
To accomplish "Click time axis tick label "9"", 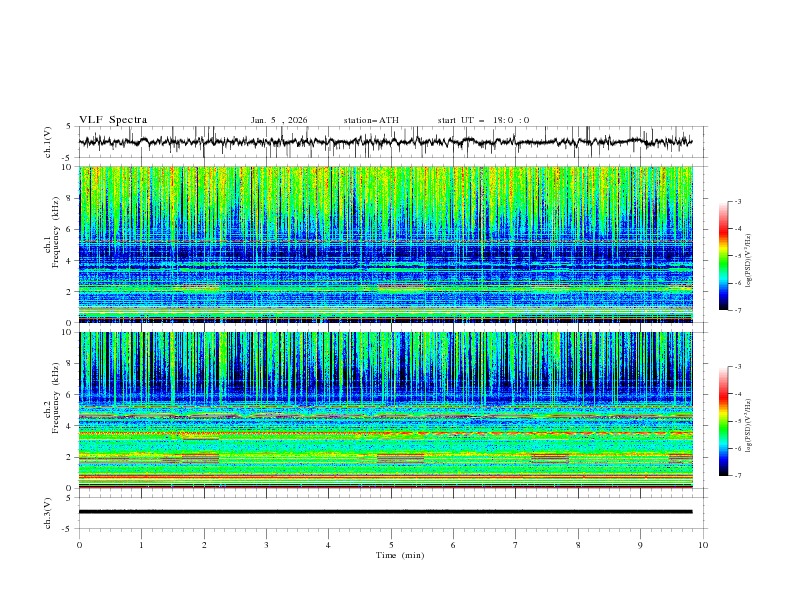I will (640, 545).
